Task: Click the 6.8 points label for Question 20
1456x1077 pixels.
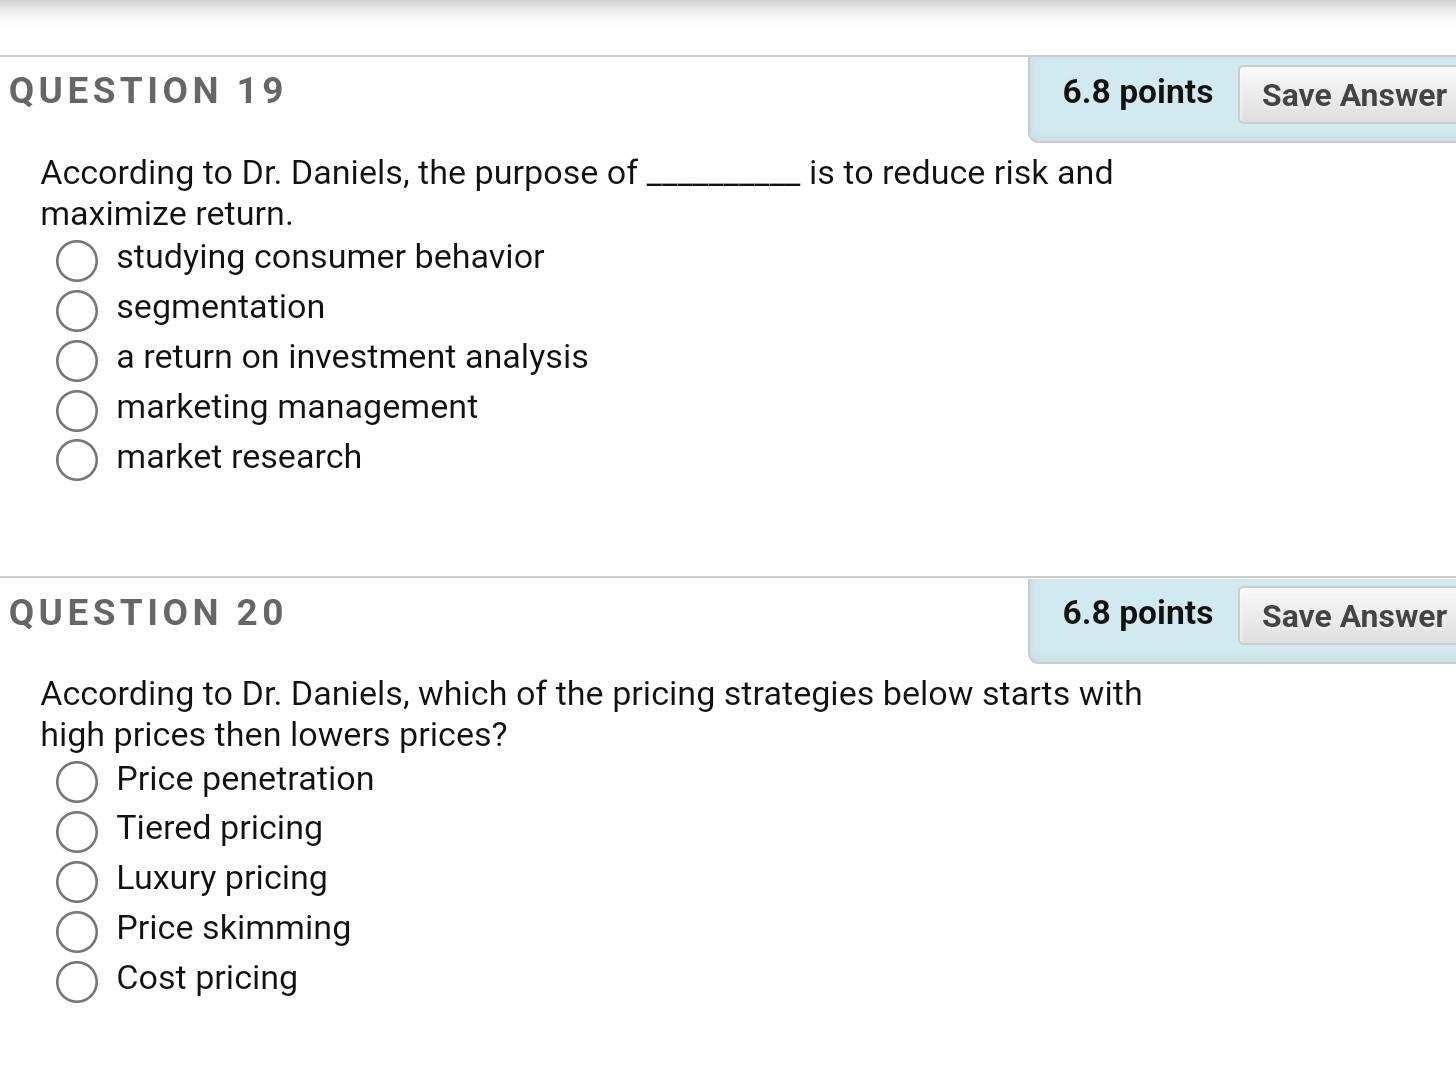Action: pyautogui.click(x=1136, y=613)
